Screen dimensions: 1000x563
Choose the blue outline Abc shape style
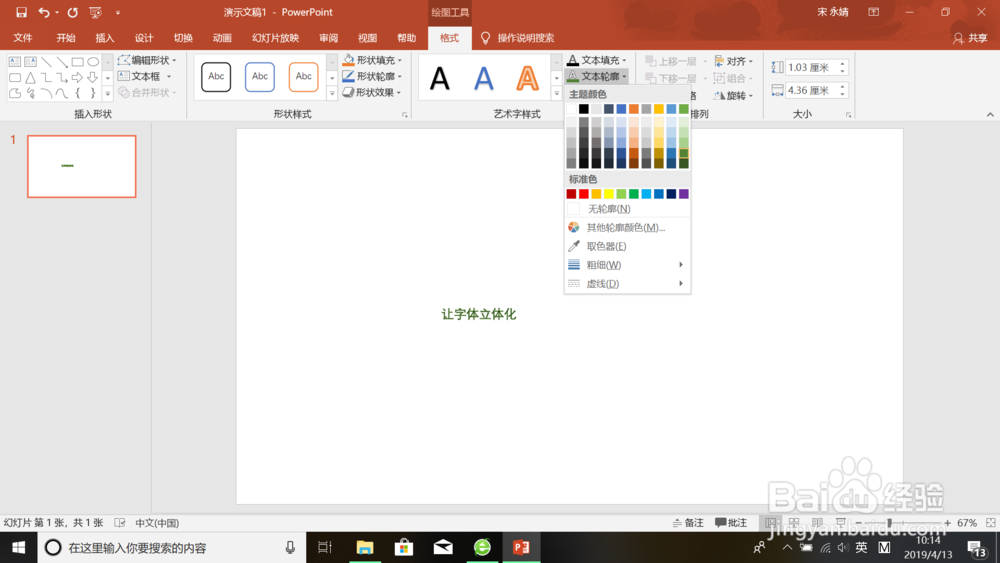(x=260, y=77)
